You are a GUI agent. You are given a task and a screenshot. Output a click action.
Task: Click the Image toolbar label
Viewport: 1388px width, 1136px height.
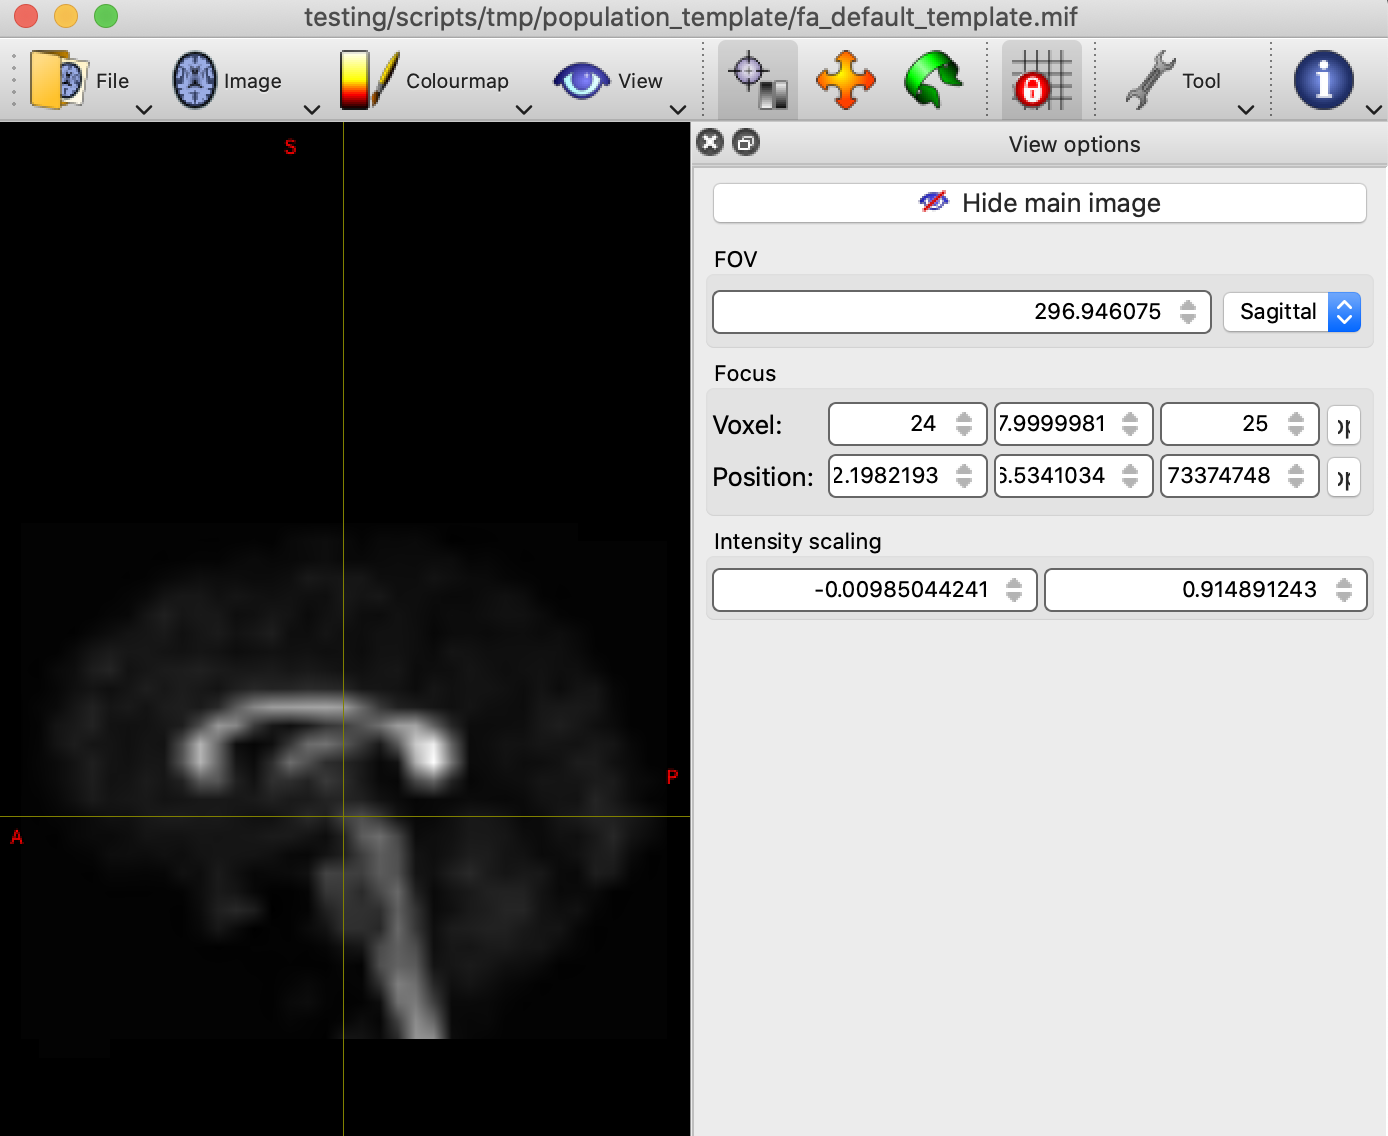[x=253, y=81]
